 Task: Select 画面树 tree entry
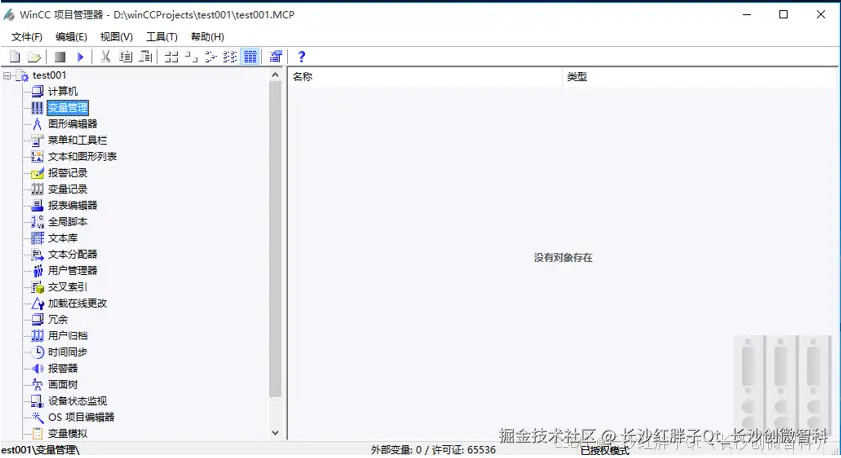coord(63,385)
